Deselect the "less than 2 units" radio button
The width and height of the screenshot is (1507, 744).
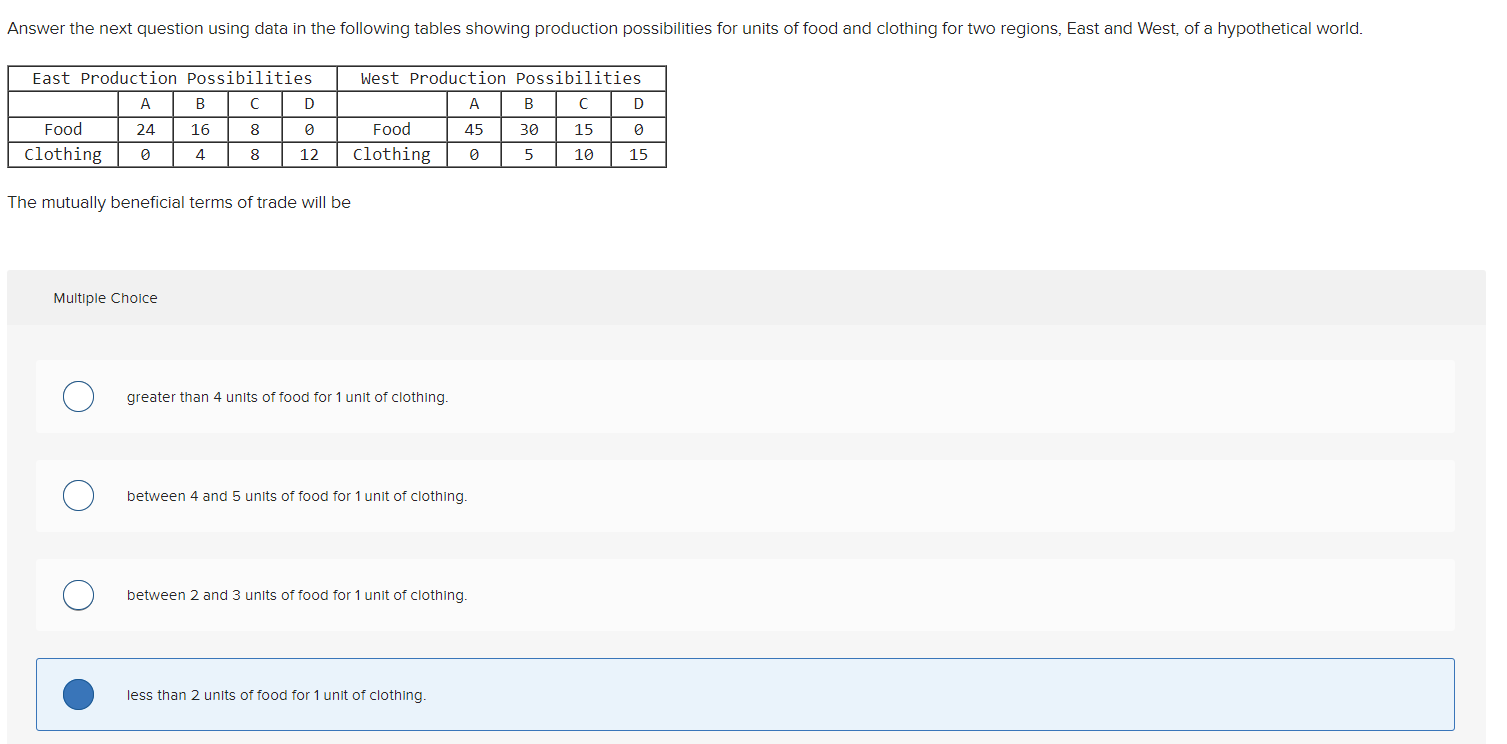tap(78, 694)
